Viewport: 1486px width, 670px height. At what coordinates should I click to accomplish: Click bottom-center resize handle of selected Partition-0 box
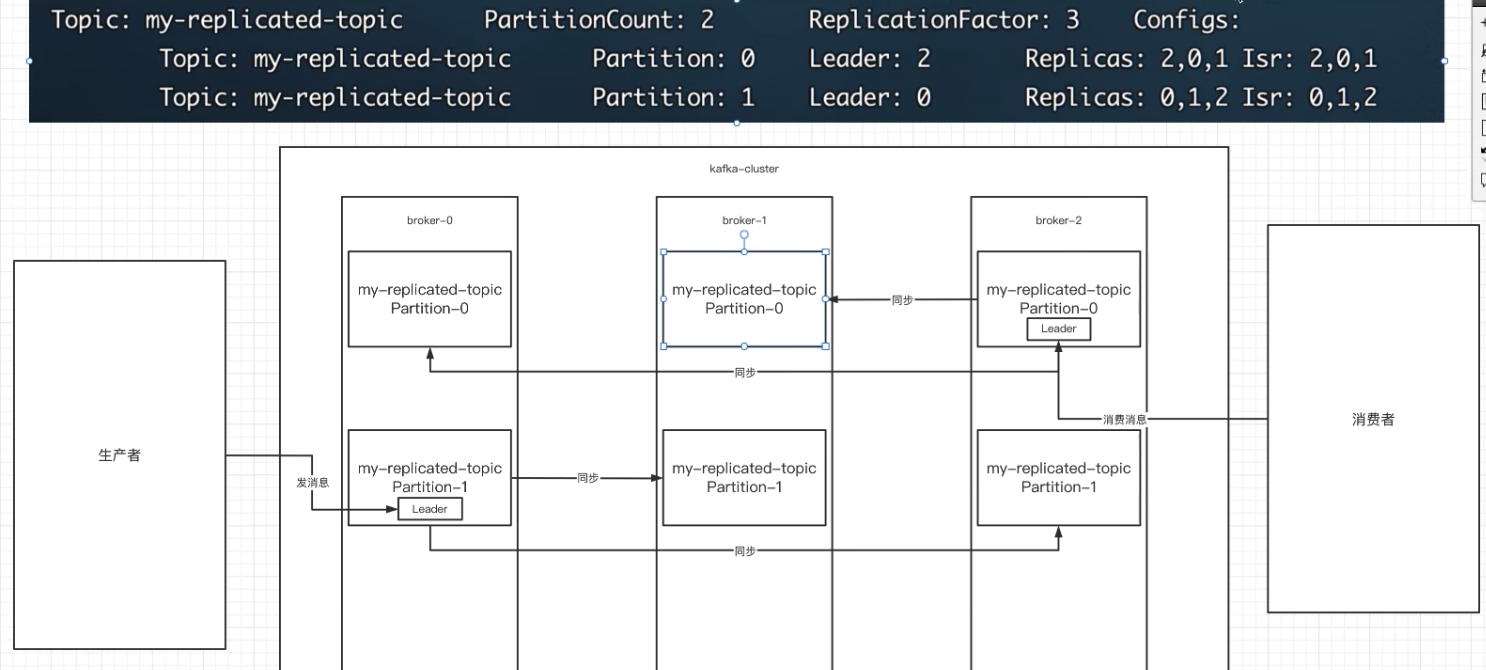(744, 346)
